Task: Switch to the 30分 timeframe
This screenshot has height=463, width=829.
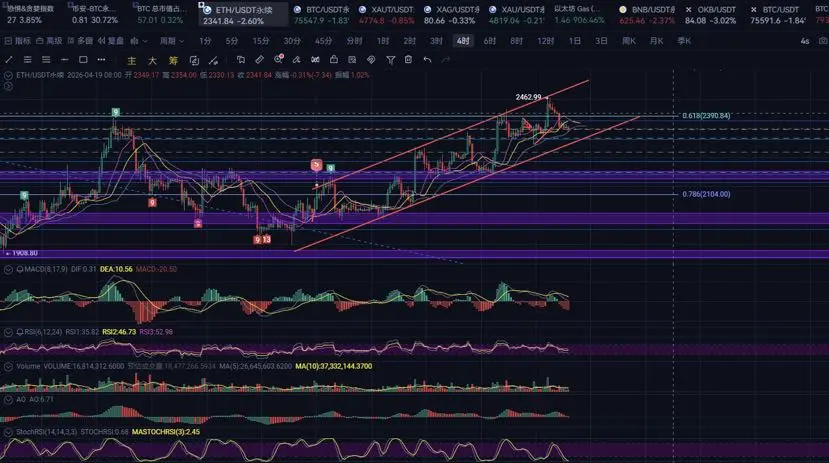Action: [292, 41]
